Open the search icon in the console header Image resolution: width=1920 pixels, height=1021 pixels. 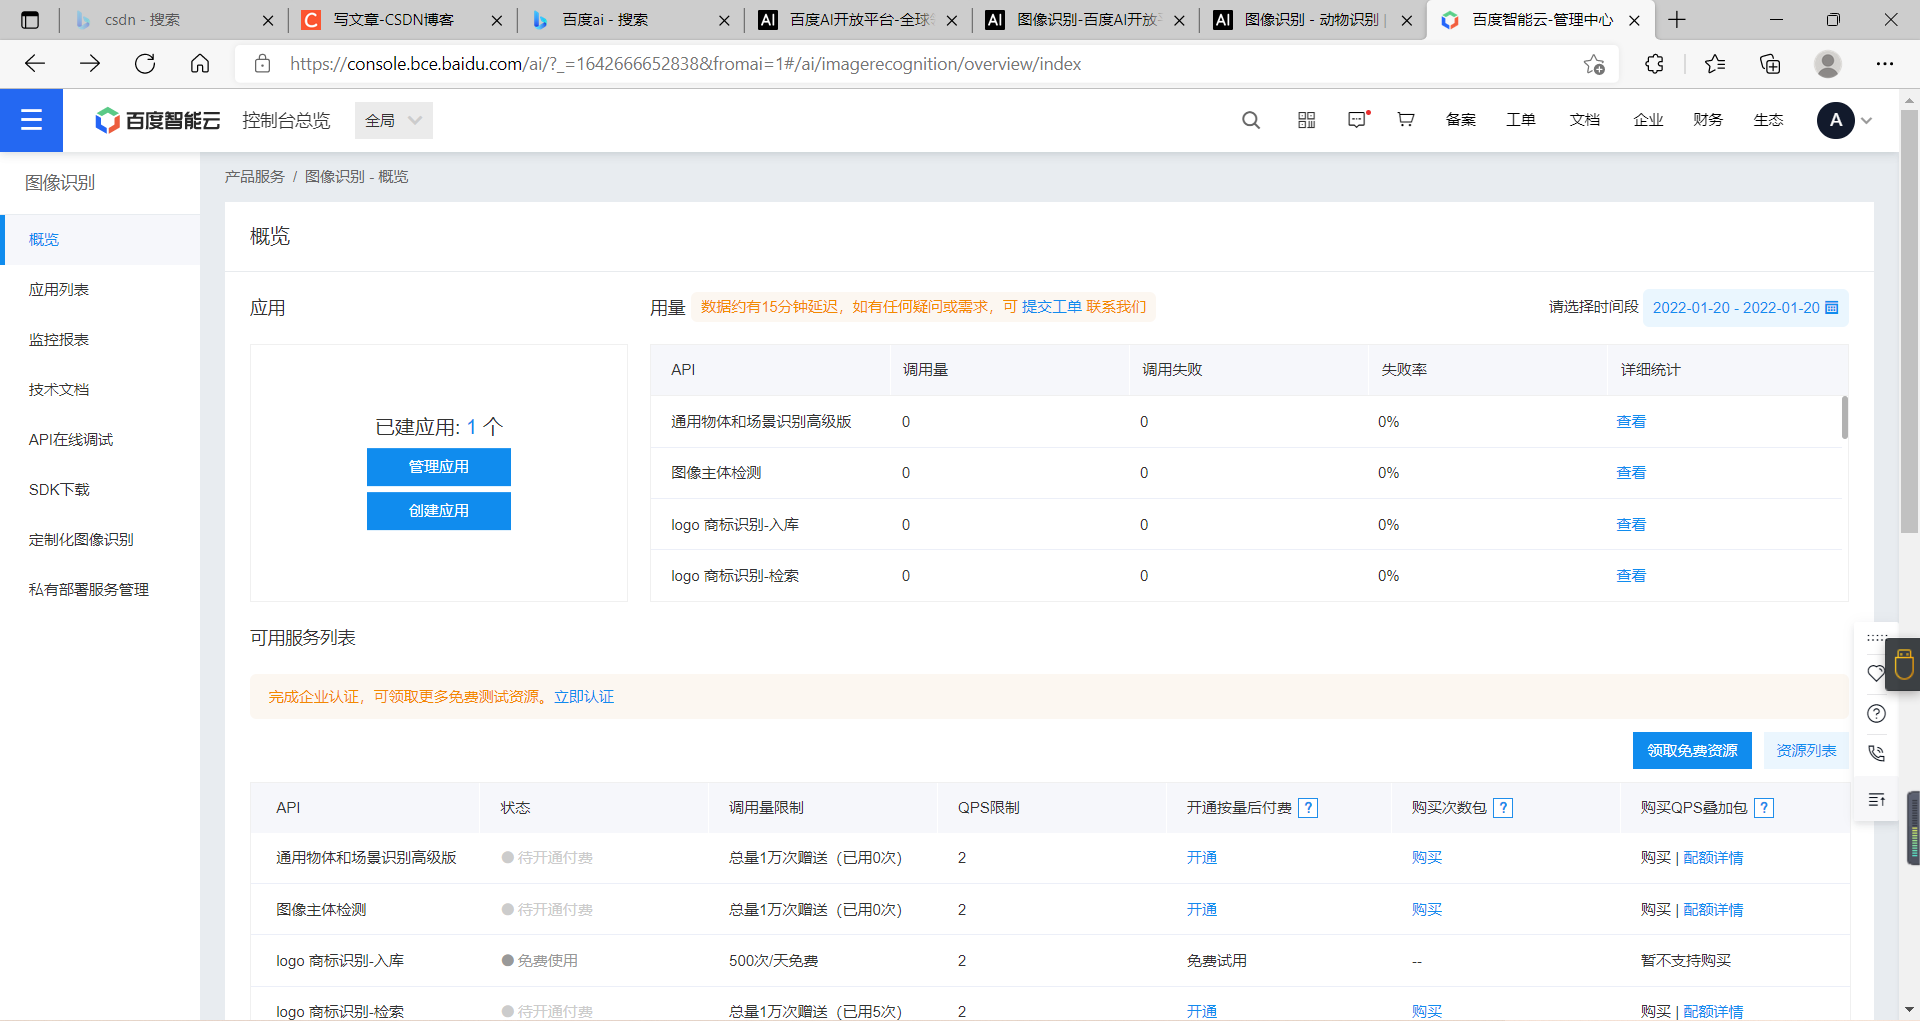(1251, 120)
